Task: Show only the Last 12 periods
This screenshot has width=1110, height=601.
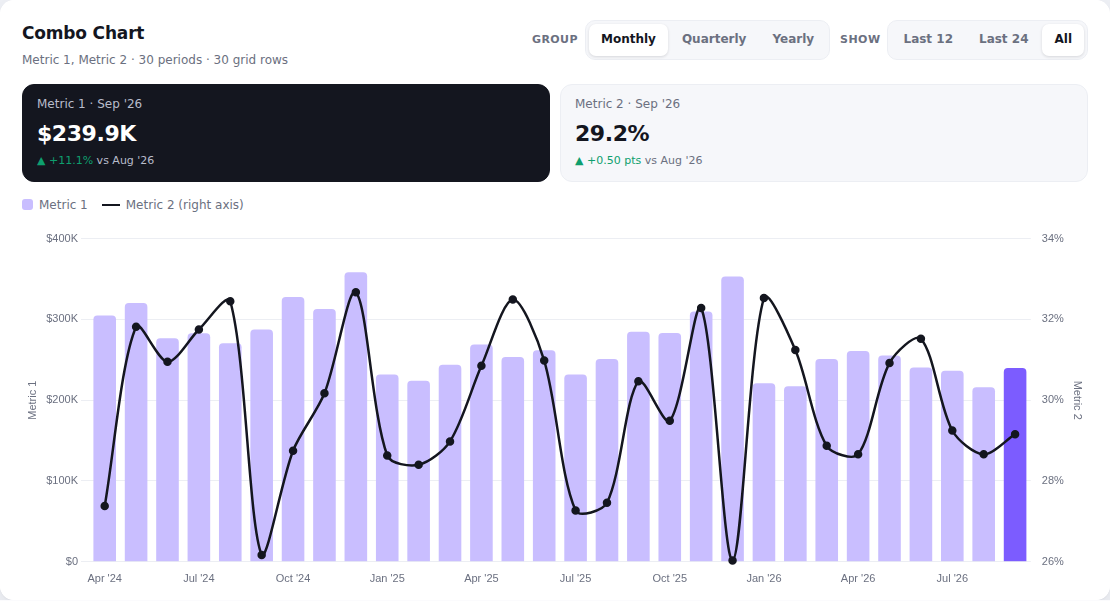Action: 927,39
